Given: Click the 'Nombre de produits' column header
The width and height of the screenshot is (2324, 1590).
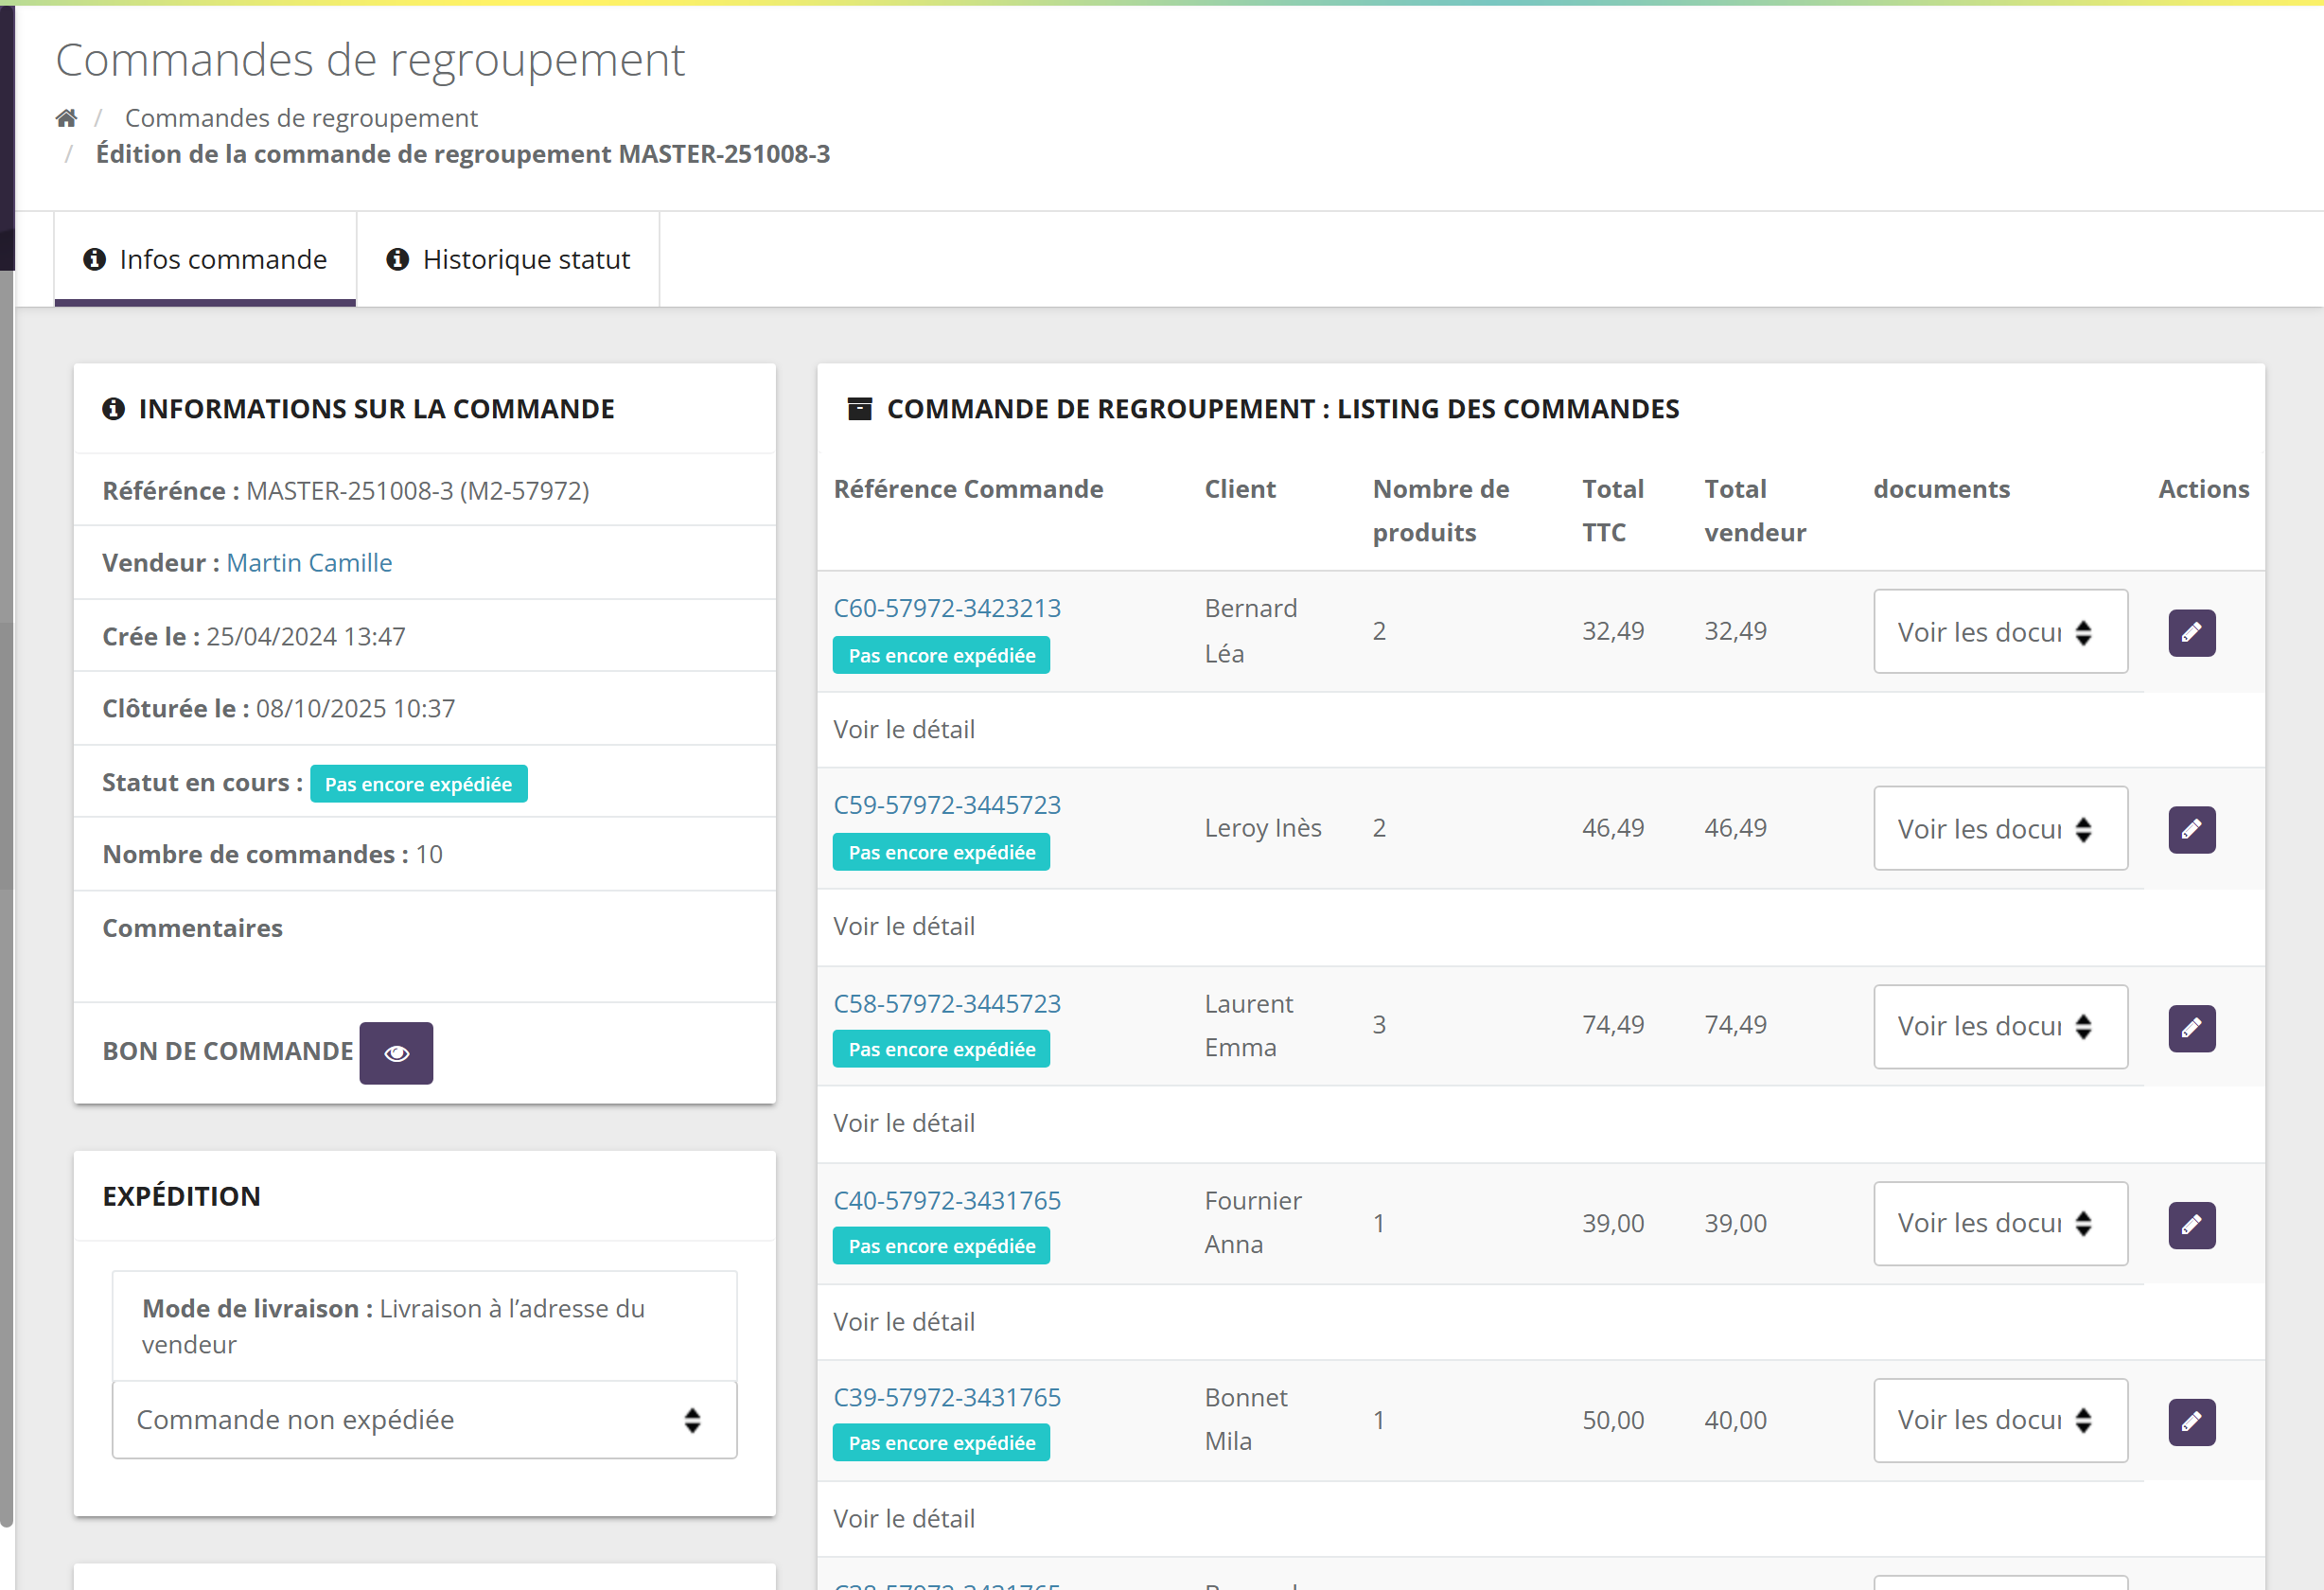Looking at the screenshot, I should coord(1440,511).
